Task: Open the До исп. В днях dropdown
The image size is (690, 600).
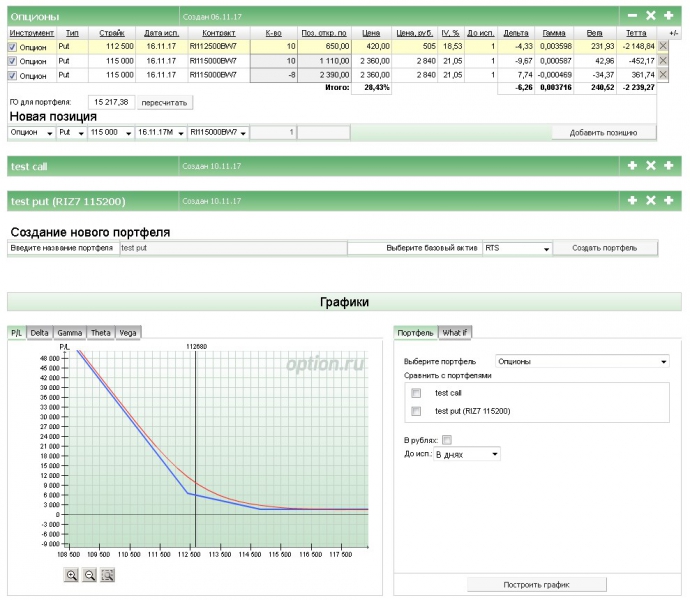Action: pyautogui.click(x=466, y=454)
